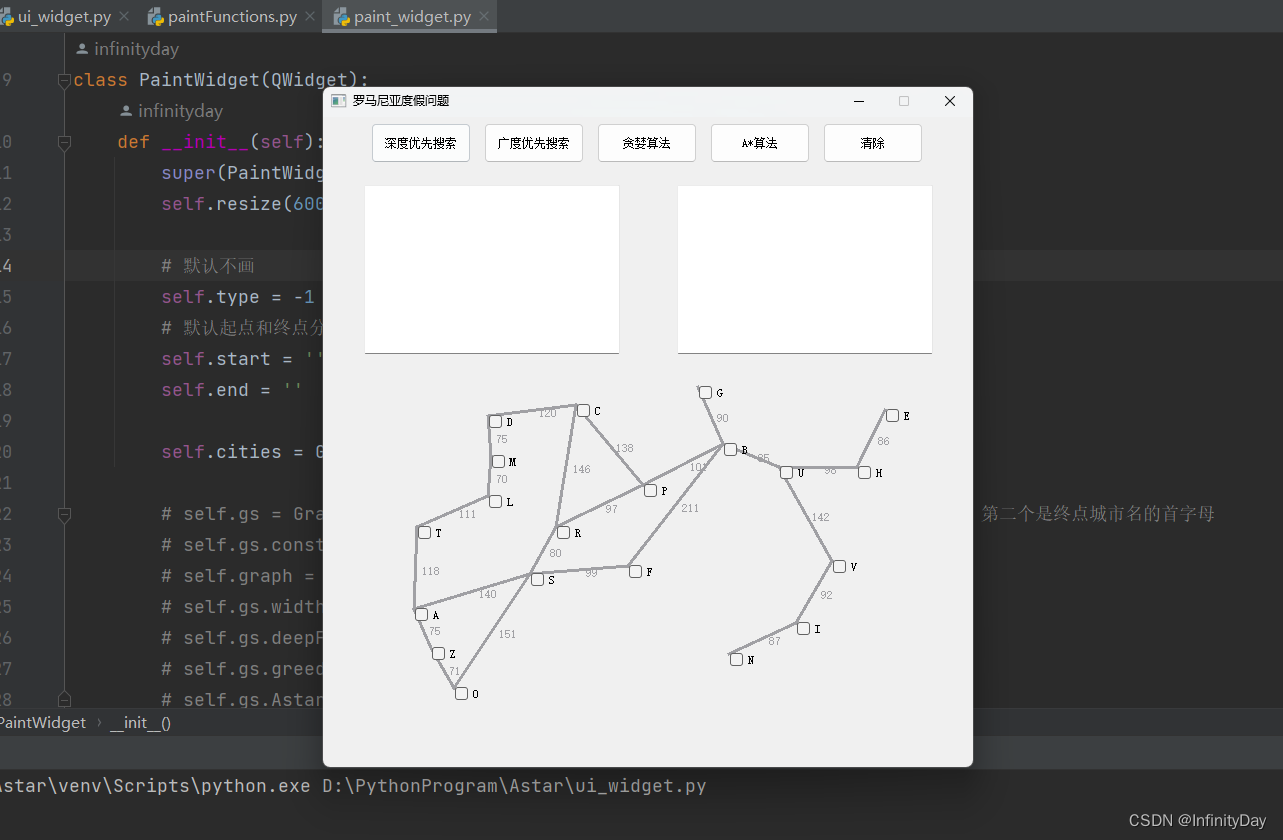This screenshot has width=1283, height=840.
Task: Run 深度优先搜索 (depth-first search)
Action: 421,143
